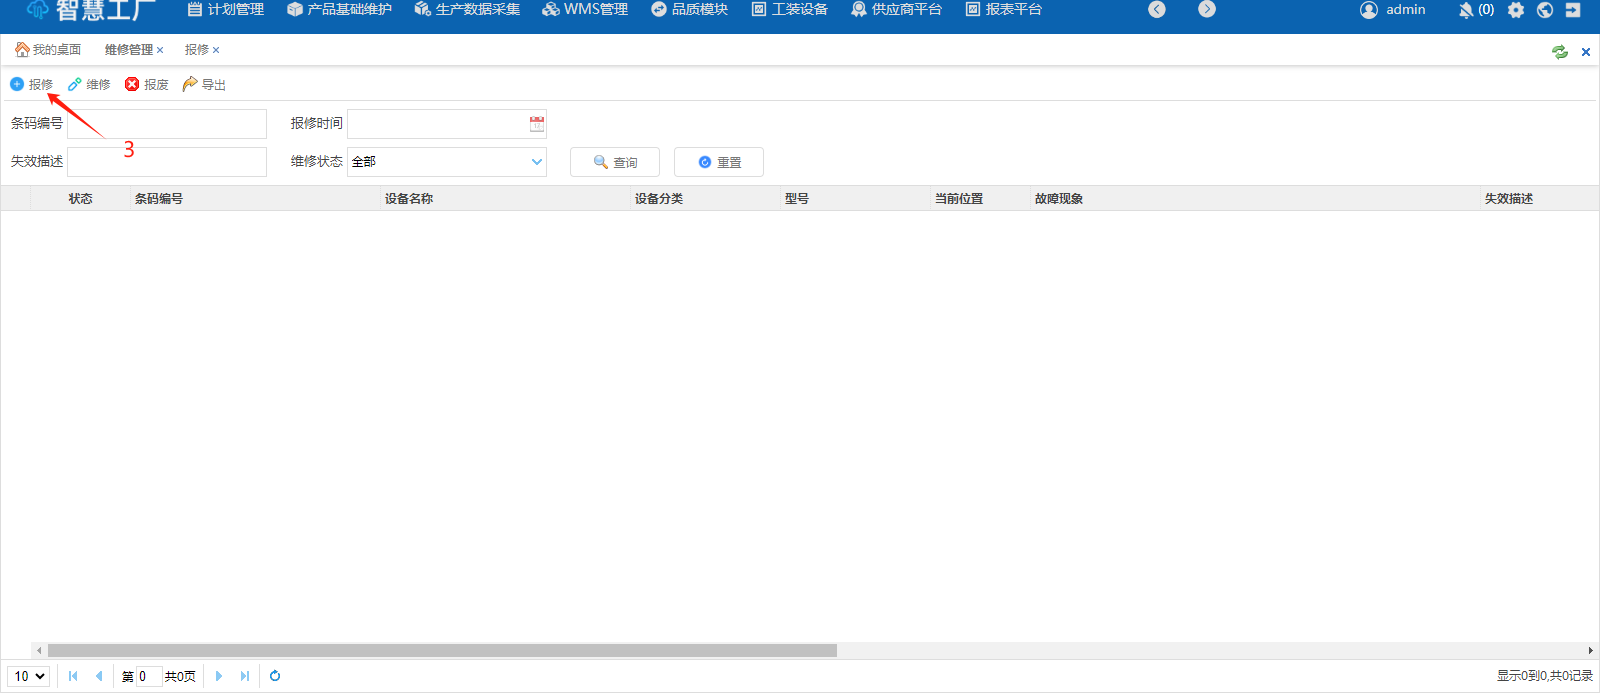The width and height of the screenshot is (1600, 700).
Task: Click the 条码编号 input field
Action: point(167,124)
